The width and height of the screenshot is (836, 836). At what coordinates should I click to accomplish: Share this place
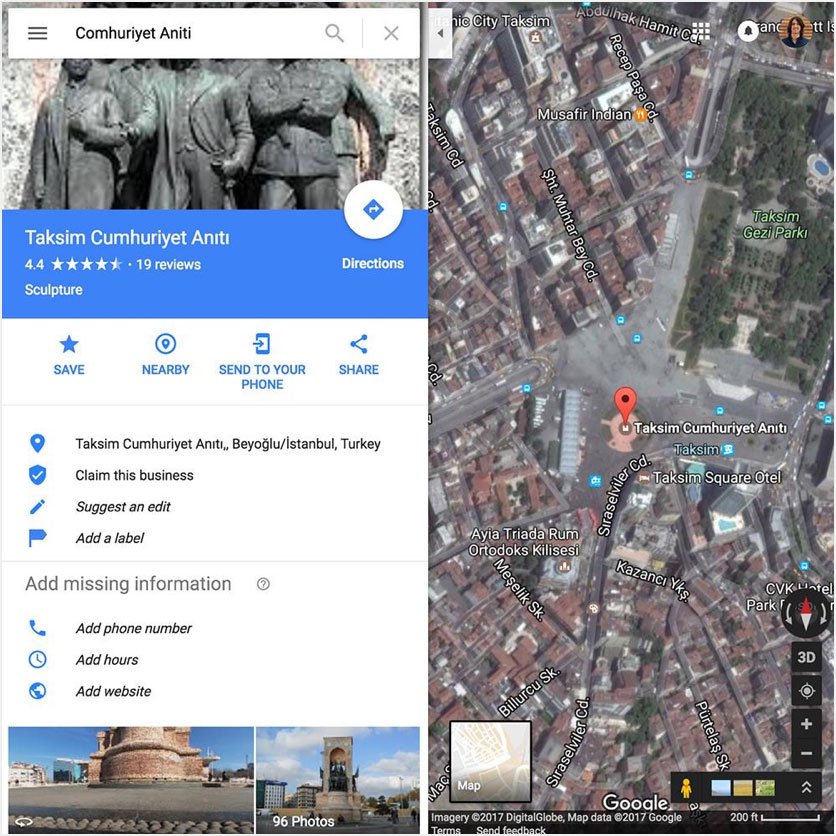coord(358,355)
